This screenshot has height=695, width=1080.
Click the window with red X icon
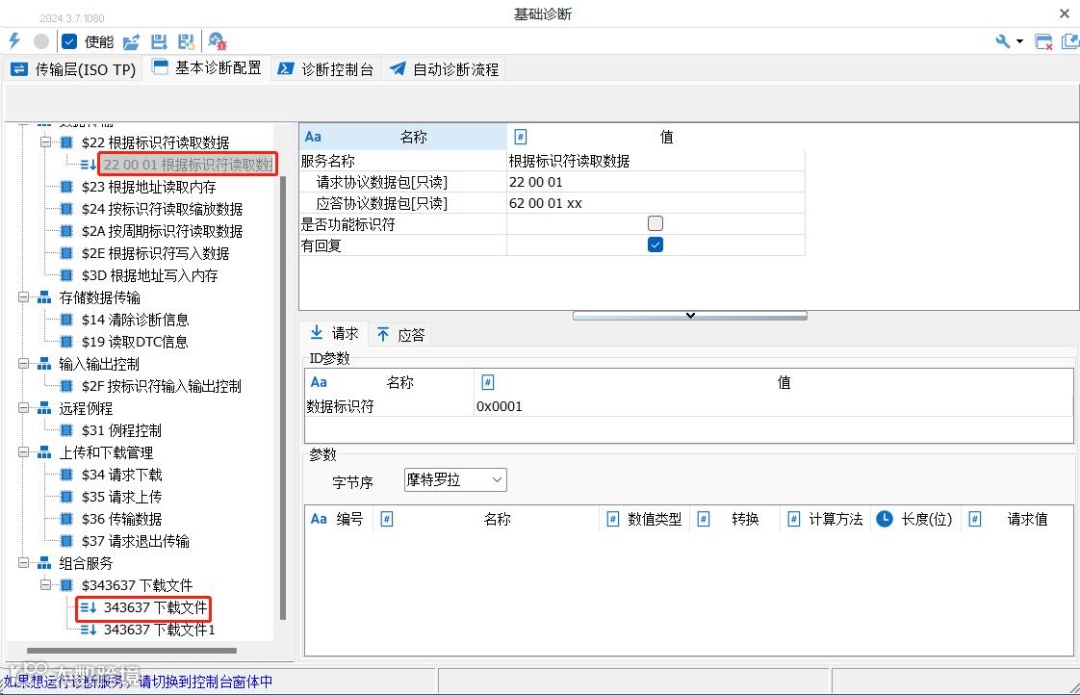click(1043, 42)
